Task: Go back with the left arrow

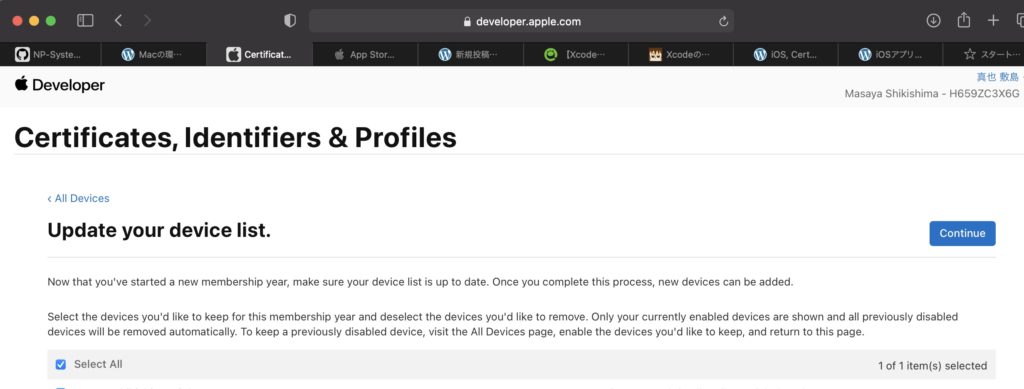Action: coord(118,21)
